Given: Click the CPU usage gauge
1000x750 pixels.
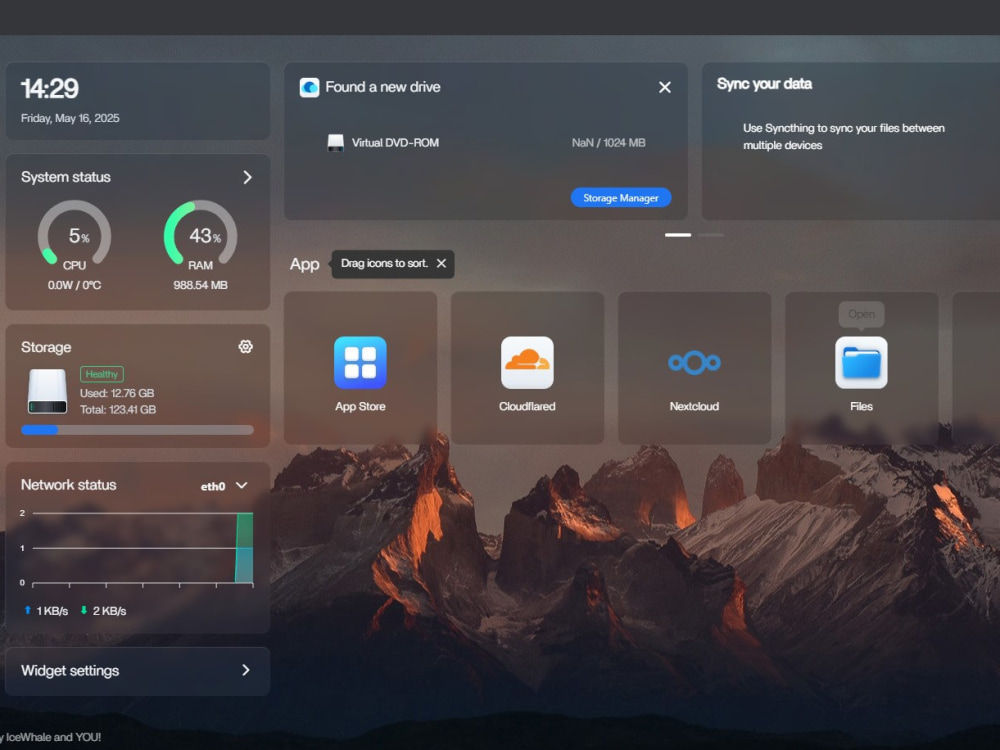Looking at the screenshot, I should [x=75, y=233].
